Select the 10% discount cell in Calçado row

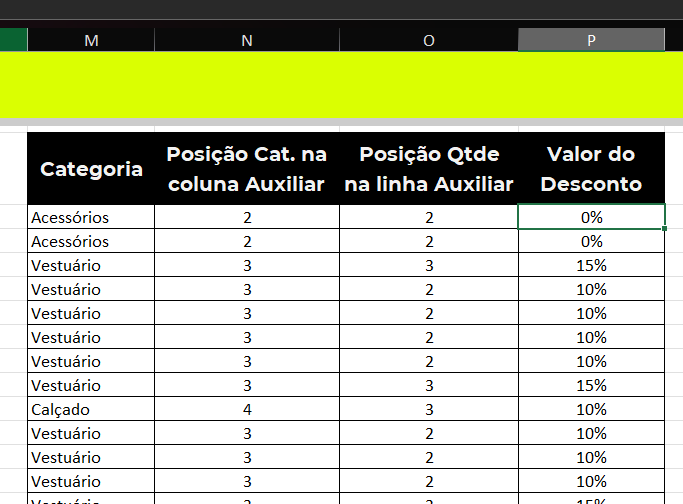[x=591, y=409]
